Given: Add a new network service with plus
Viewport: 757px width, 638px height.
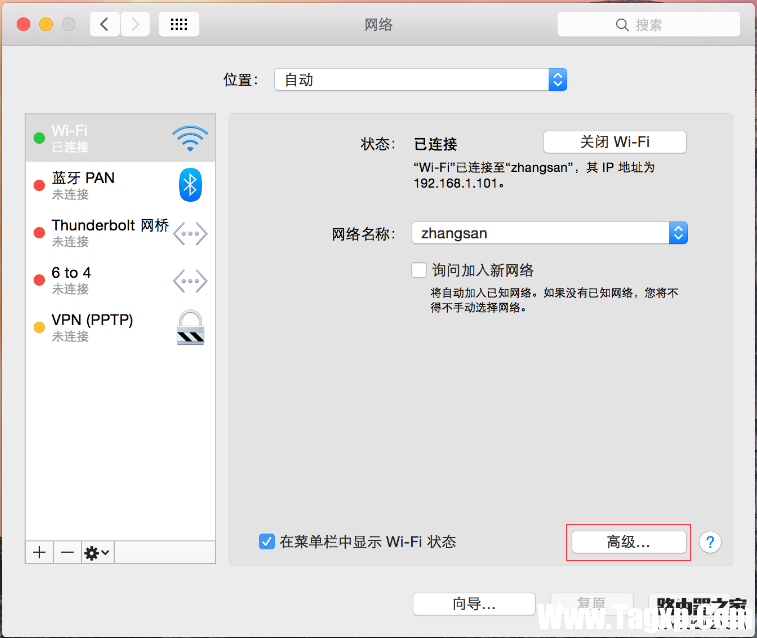Looking at the screenshot, I should [40, 552].
